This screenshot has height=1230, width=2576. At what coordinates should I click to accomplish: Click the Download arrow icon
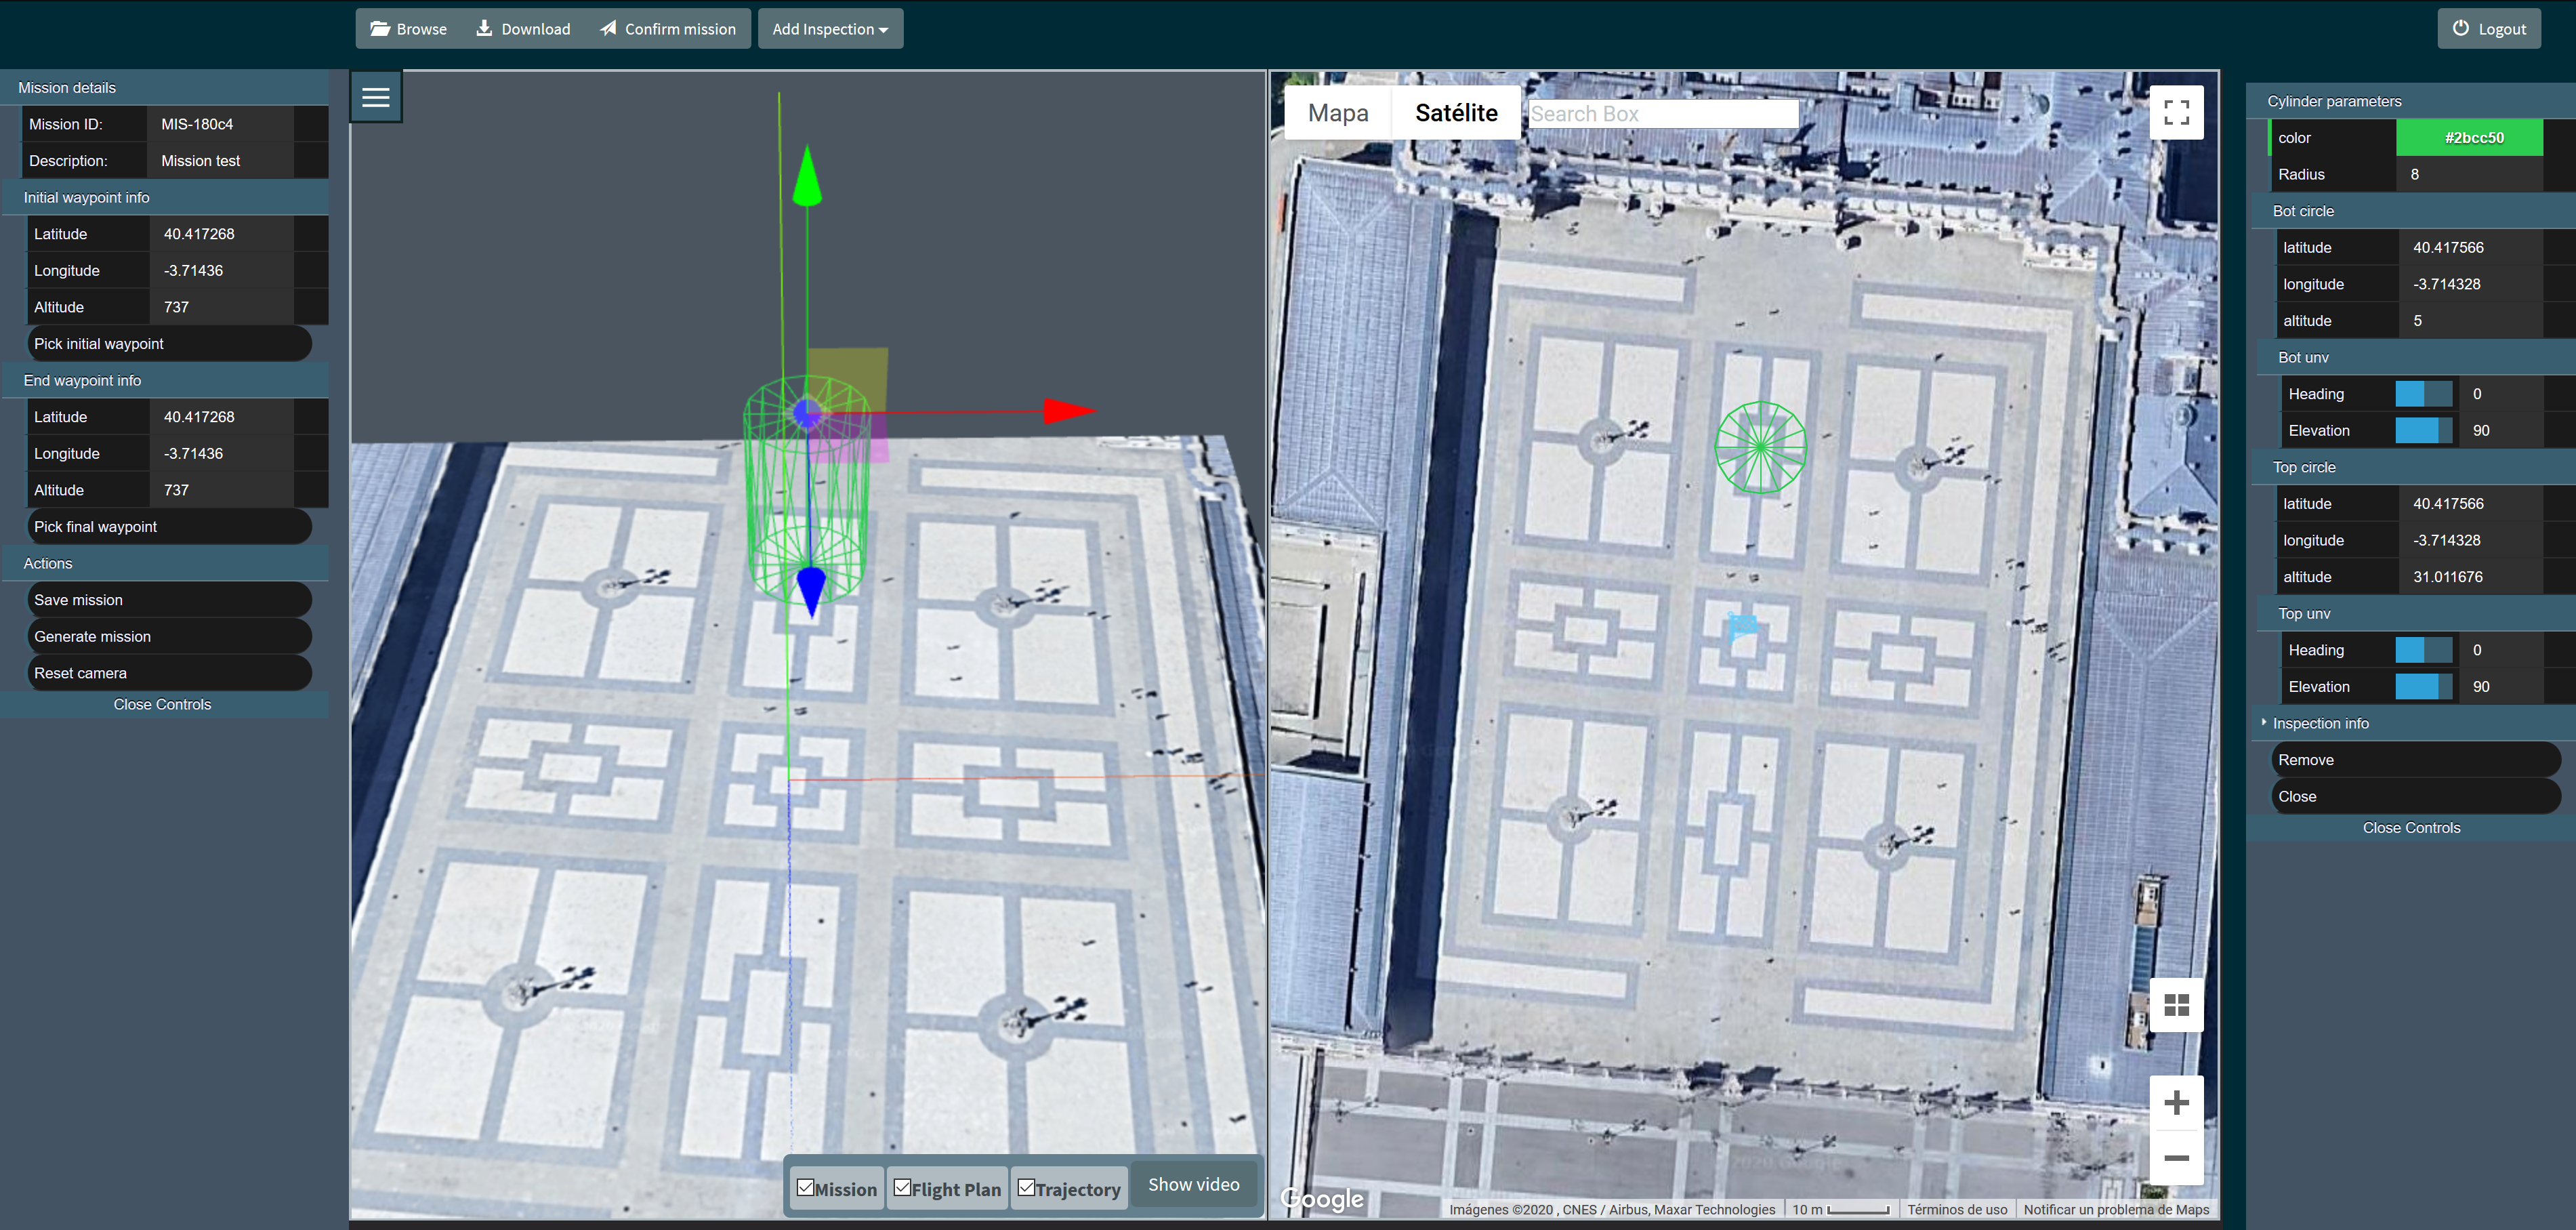(484, 28)
